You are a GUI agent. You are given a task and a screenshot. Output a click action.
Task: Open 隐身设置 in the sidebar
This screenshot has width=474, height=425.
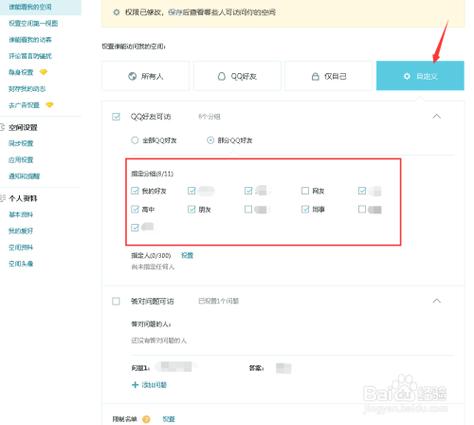pyautogui.click(x=21, y=72)
